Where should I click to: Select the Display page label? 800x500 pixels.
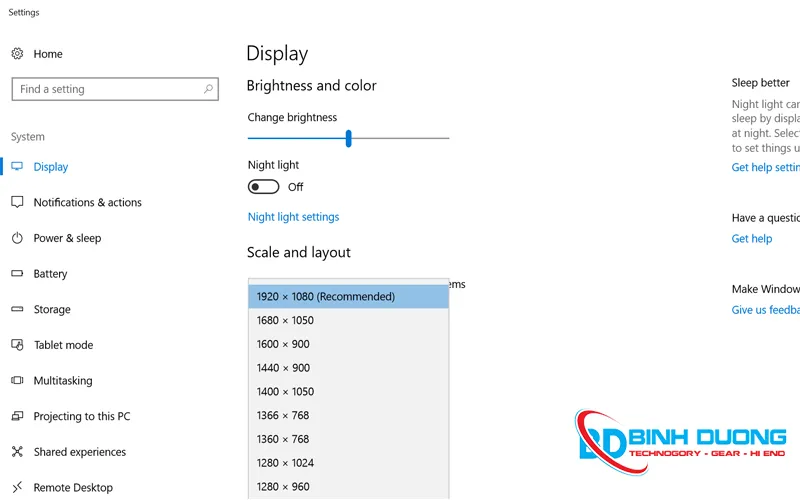[x=51, y=167]
